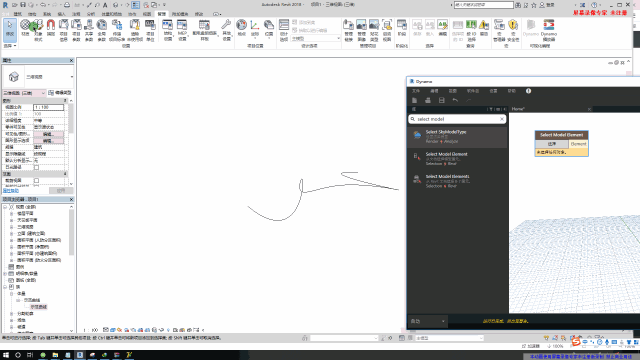The width and height of the screenshot is (640, 360).
Task: Open 启动视图 Starting View
Action: pos(387,30)
